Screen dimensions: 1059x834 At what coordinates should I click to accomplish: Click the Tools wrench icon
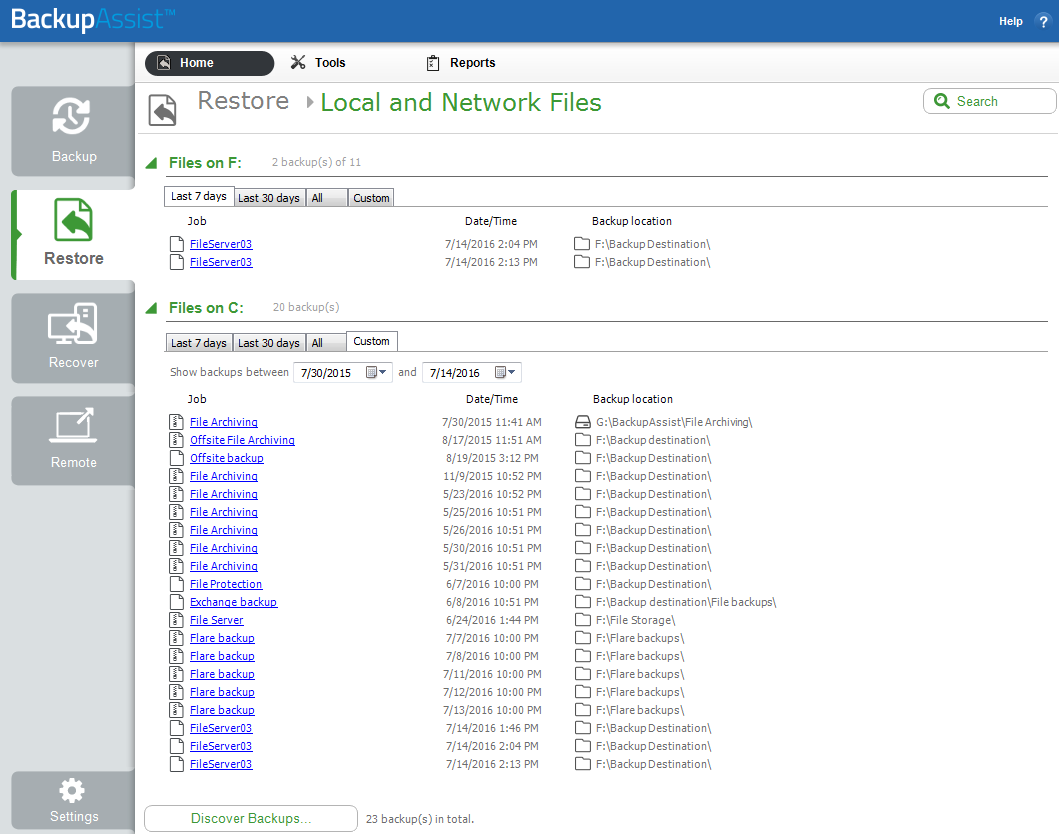(x=298, y=63)
